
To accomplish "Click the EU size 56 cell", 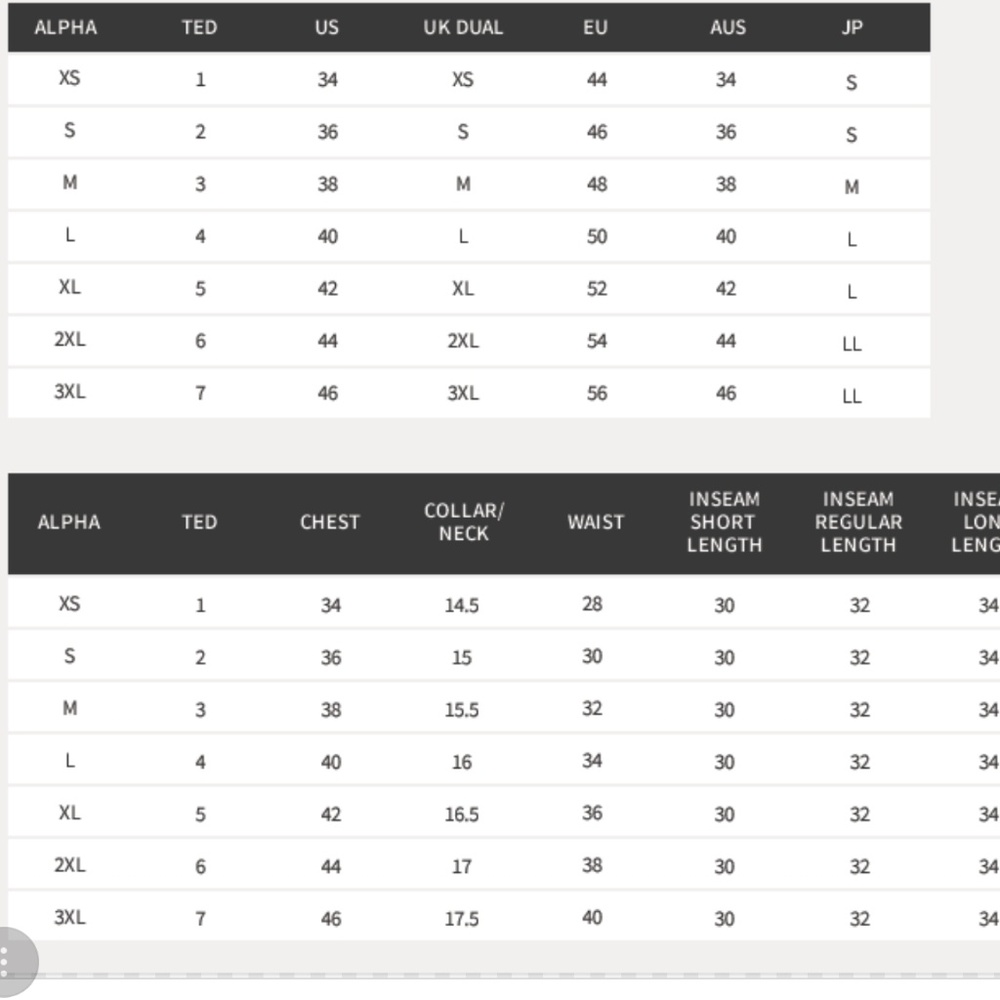I will (x=596, y=393).
